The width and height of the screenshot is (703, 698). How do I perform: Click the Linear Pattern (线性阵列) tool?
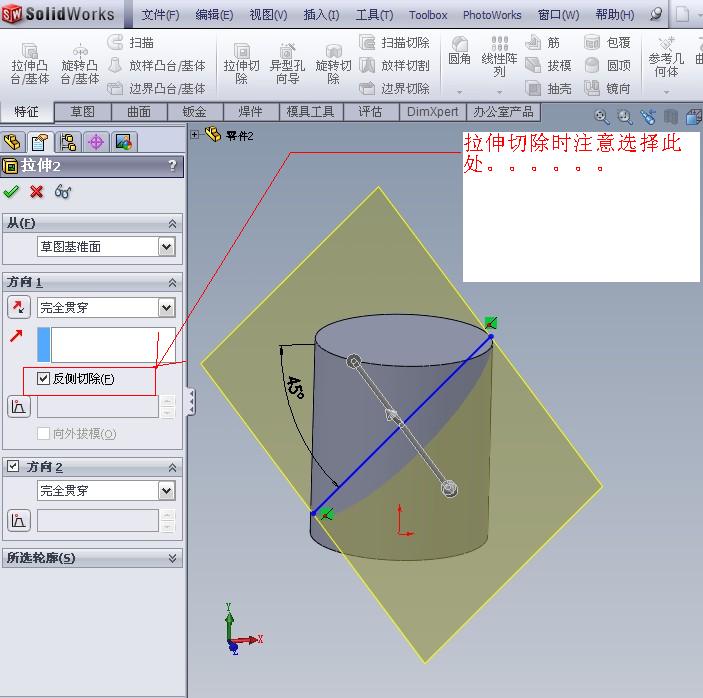click(499, 57)
